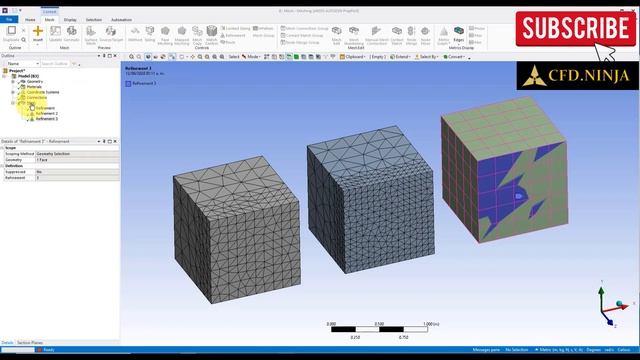Select the Match Control icon
Image resolution: width=640 pixels, height=360 pixels.
[x=211, y=32]
